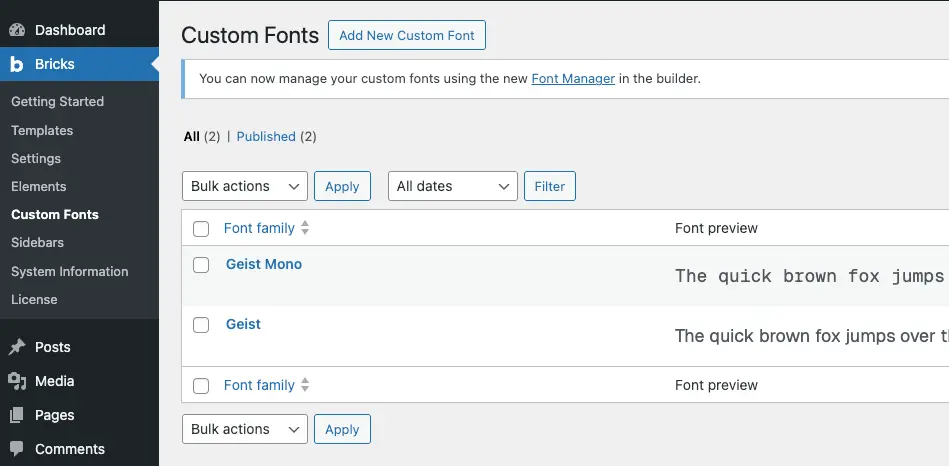
Task: Sort by top Font family header
Action: pos(259,228)
